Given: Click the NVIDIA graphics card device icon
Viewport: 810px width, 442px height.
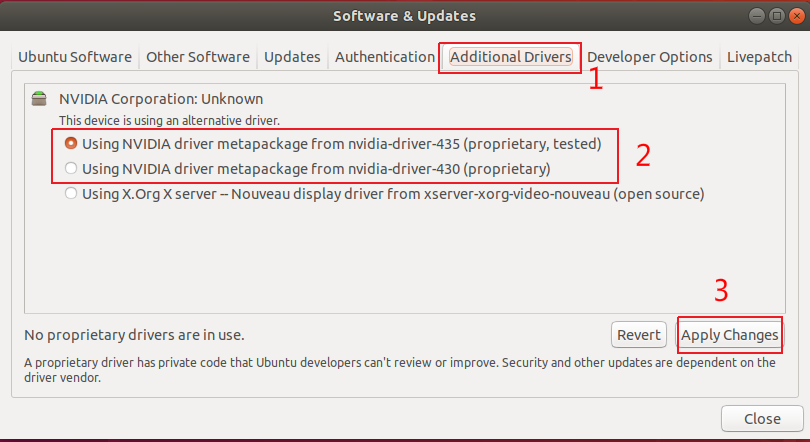Looking at the screenshot, I should click(39, 98).
